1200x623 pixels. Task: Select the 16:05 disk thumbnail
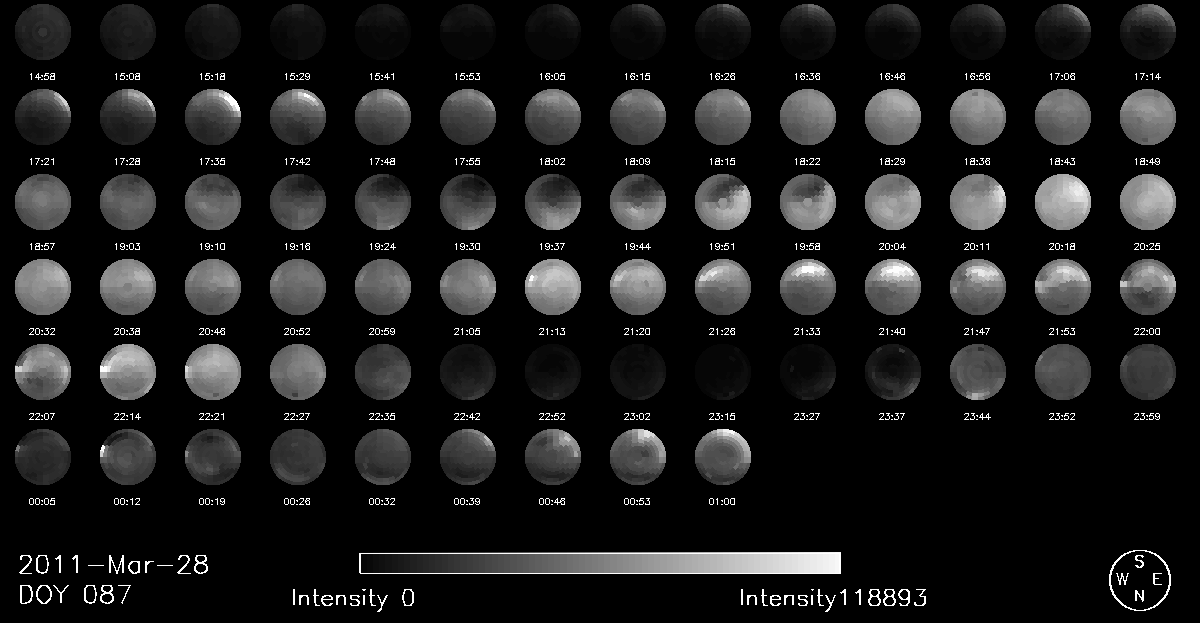point(552,31)
